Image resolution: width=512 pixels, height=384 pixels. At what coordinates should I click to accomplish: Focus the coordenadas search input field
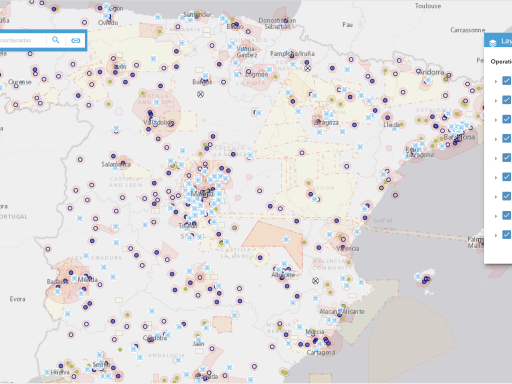click(x=23, y=40)
